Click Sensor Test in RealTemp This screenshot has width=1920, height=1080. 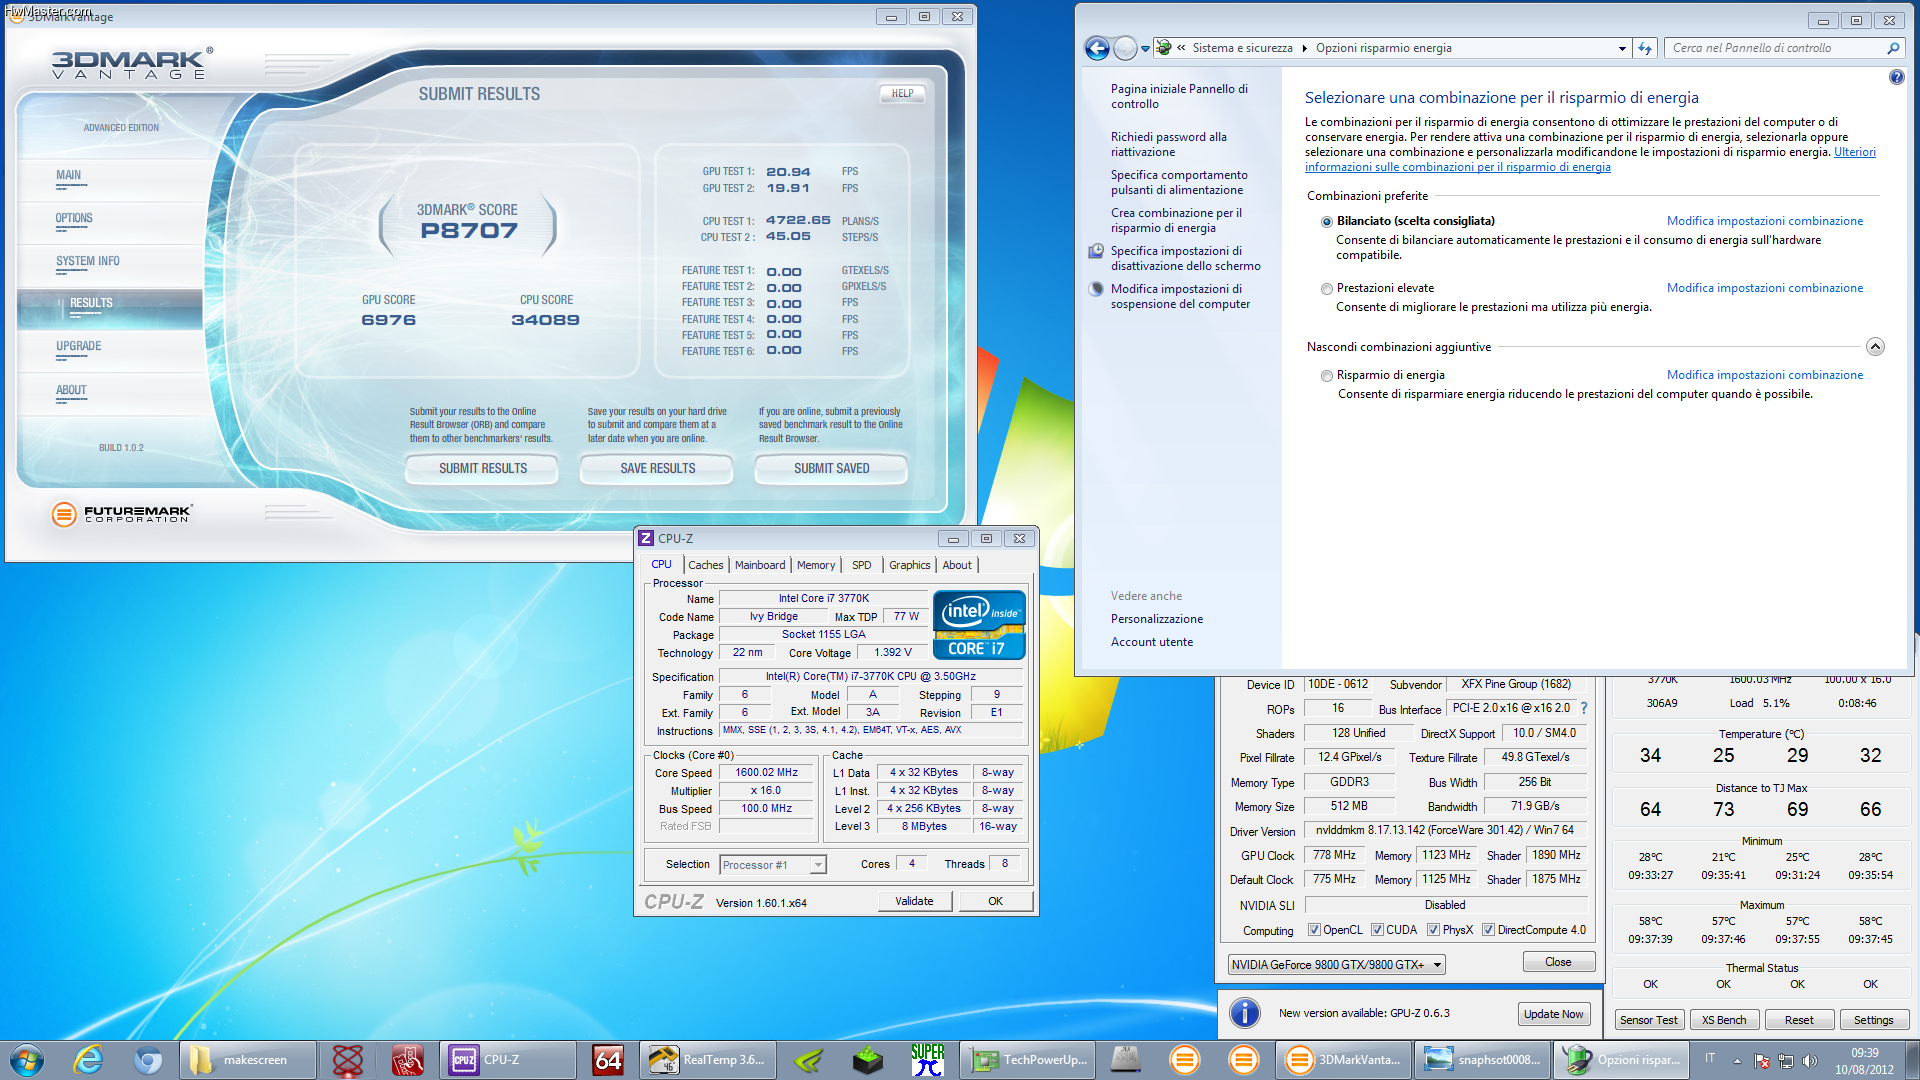(1649, 1020)
